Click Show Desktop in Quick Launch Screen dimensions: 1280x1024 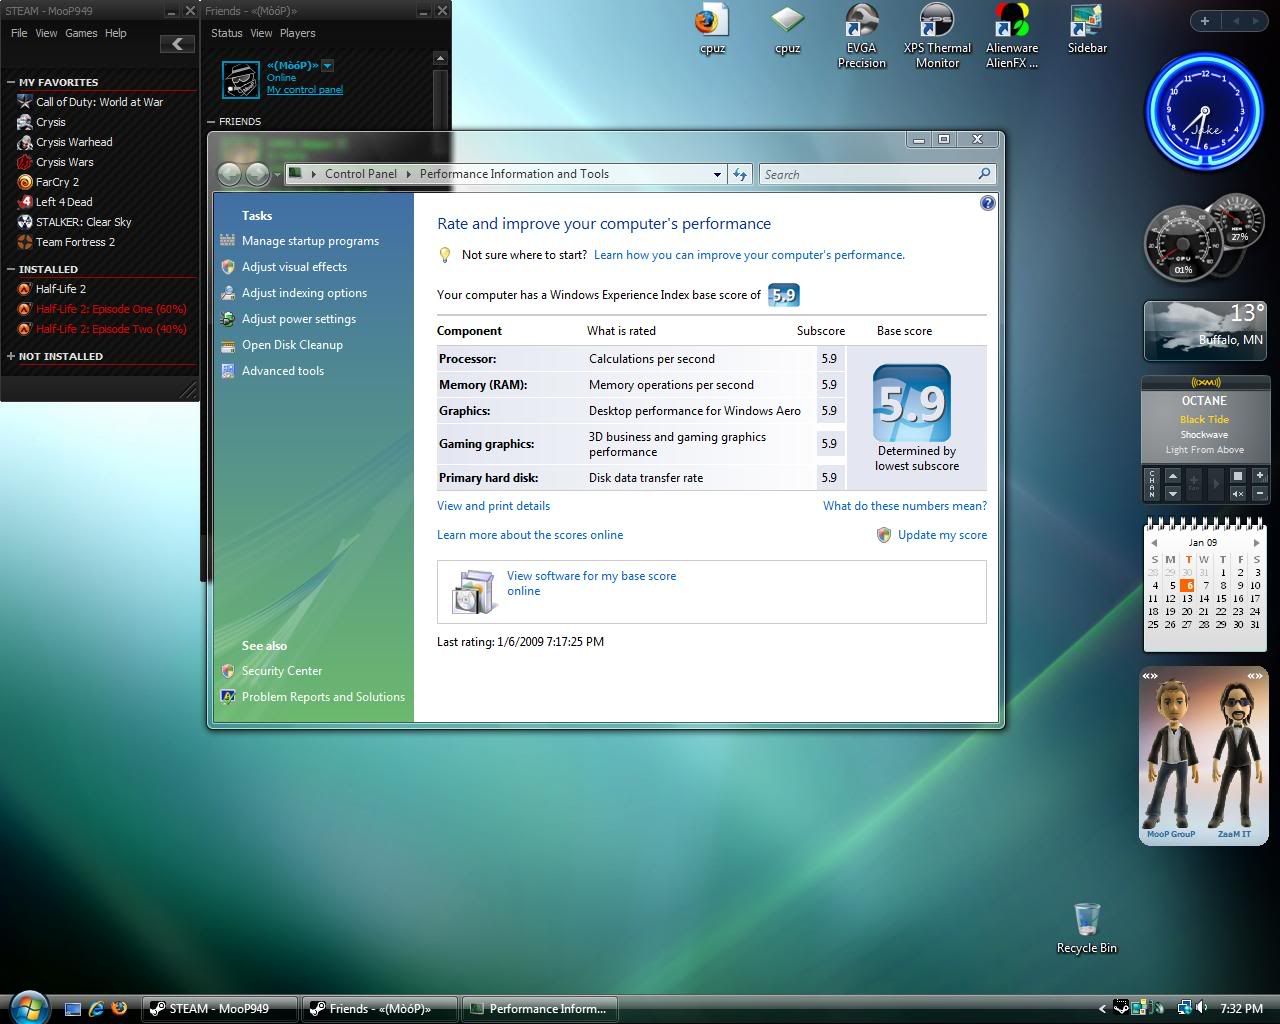pyautogui.click(x=72, y=1009)
